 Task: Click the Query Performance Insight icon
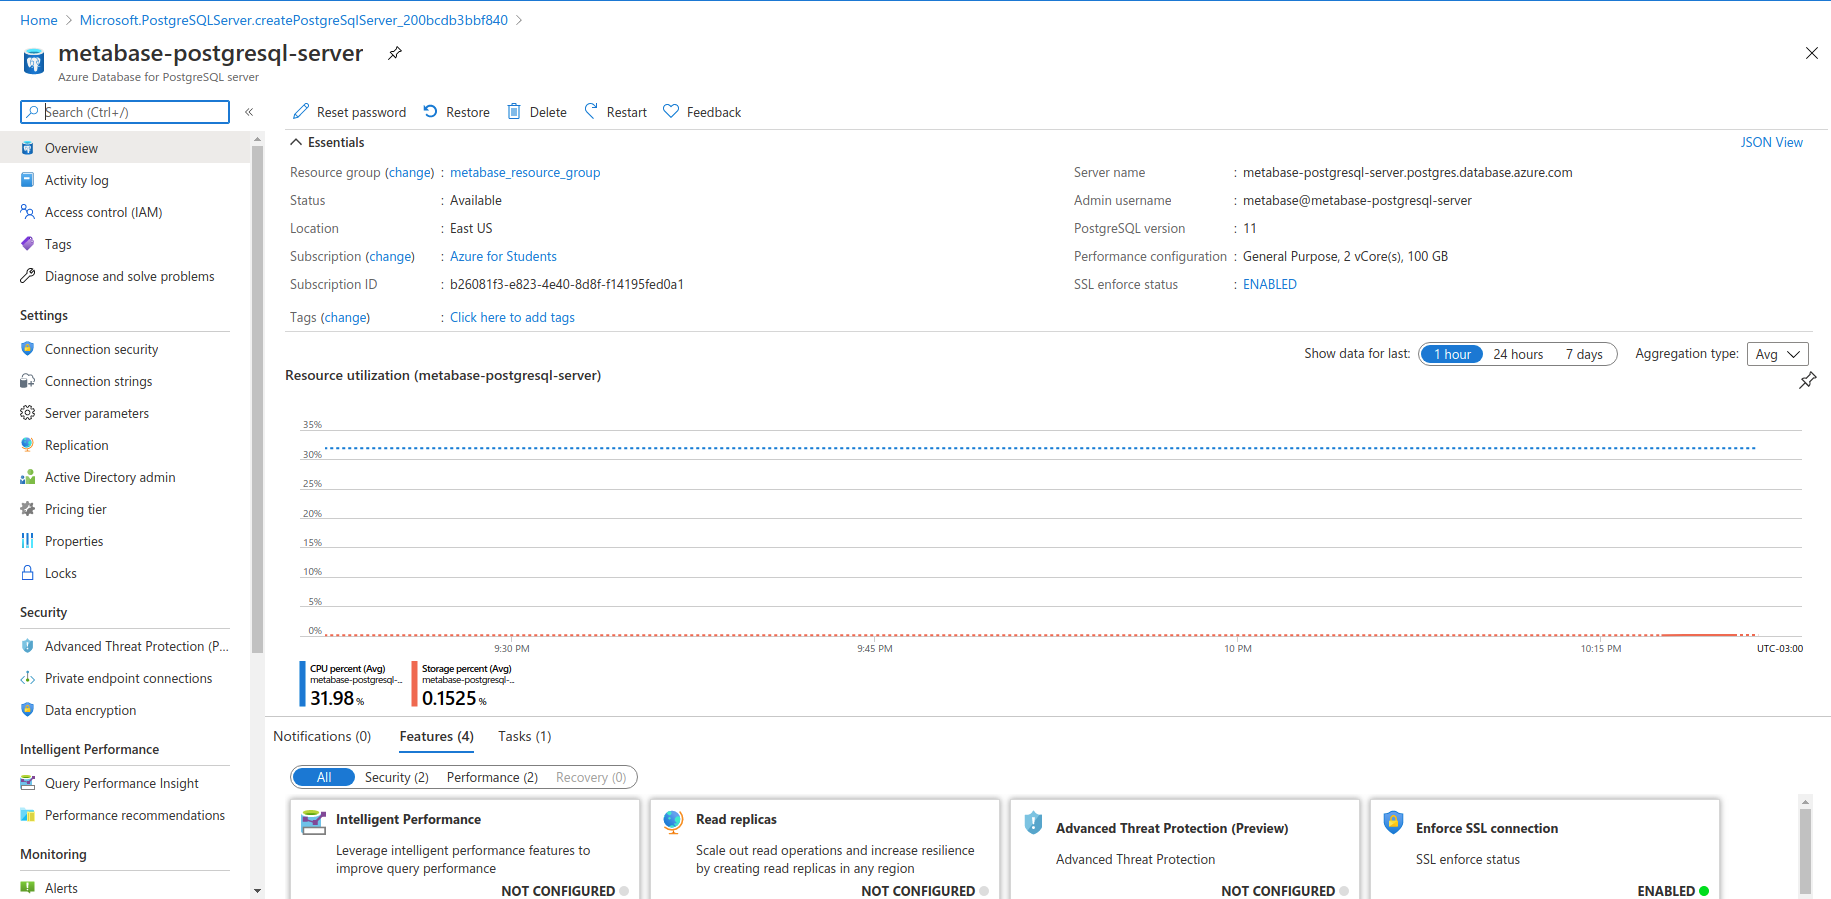point(28,783)
